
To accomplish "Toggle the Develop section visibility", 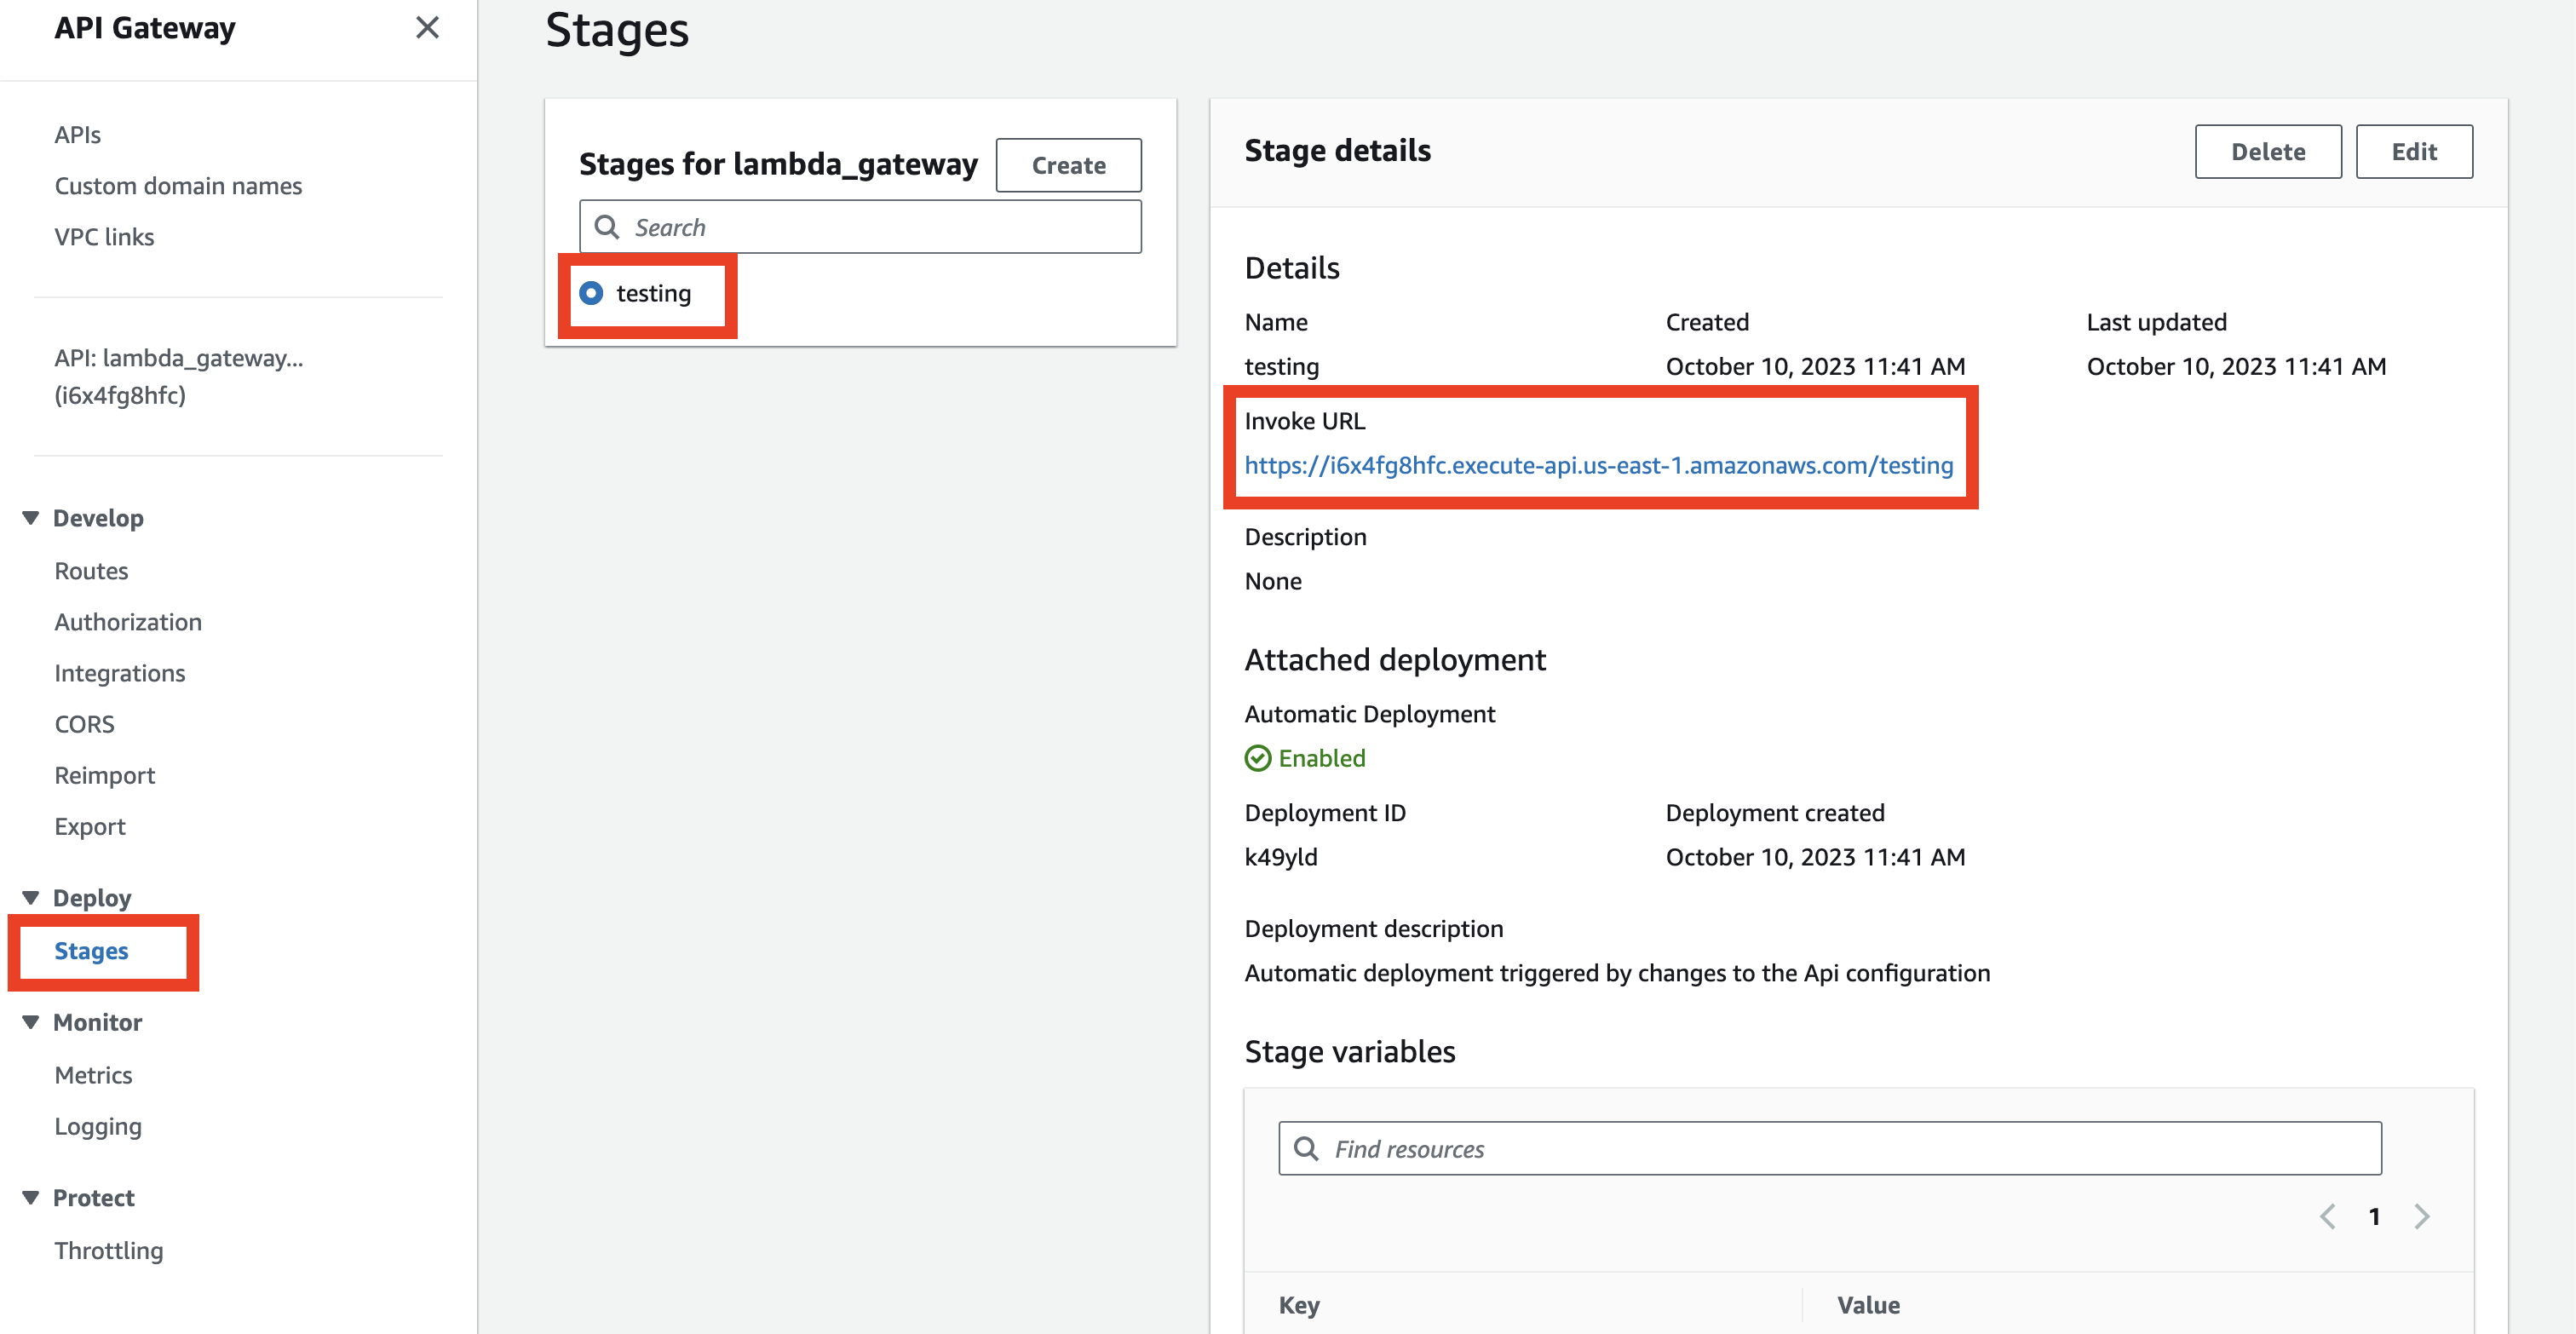I will coord(29,517).
